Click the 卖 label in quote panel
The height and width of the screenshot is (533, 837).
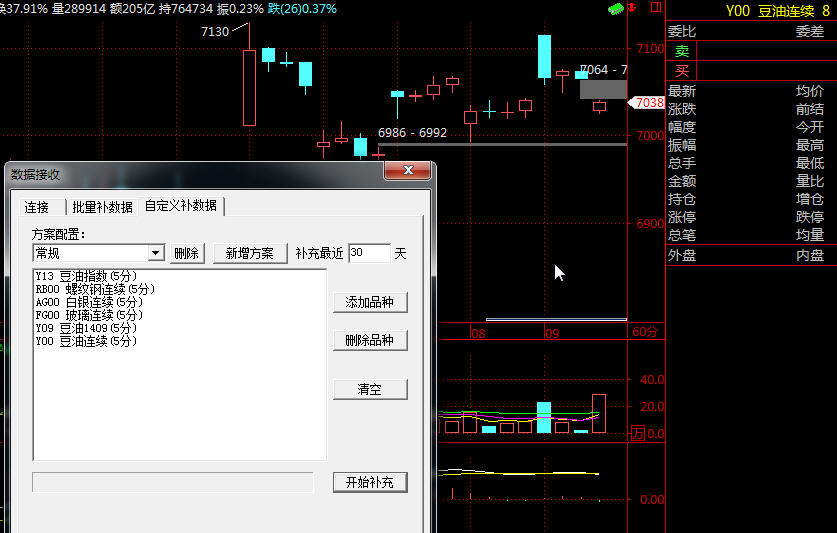click(682, 51)
